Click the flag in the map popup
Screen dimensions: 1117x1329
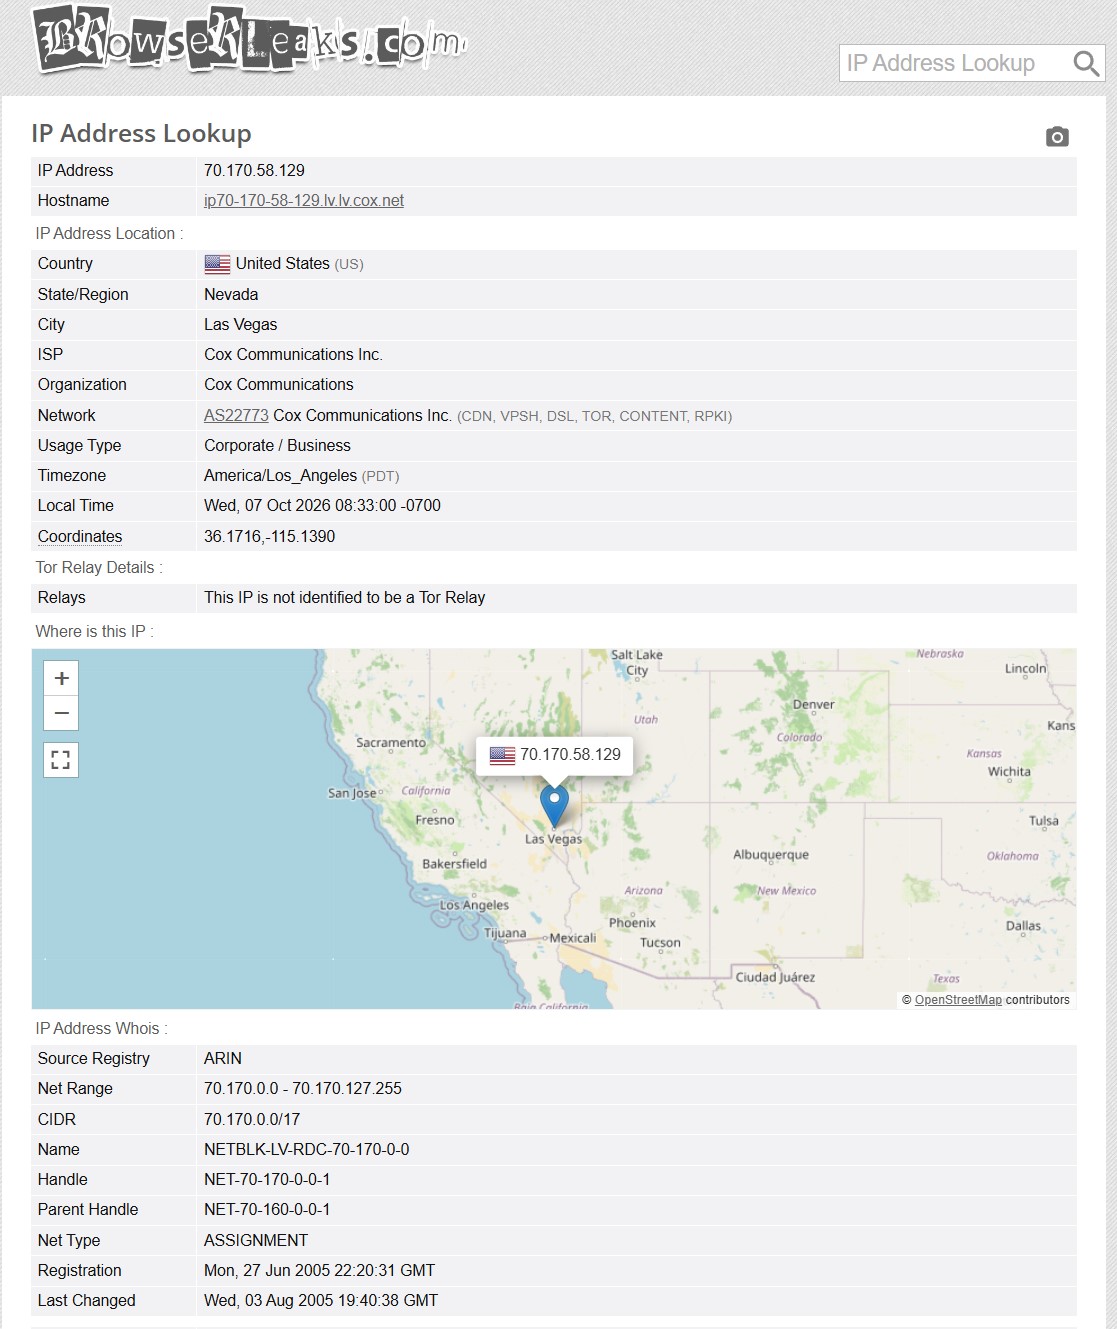point(502,755)
